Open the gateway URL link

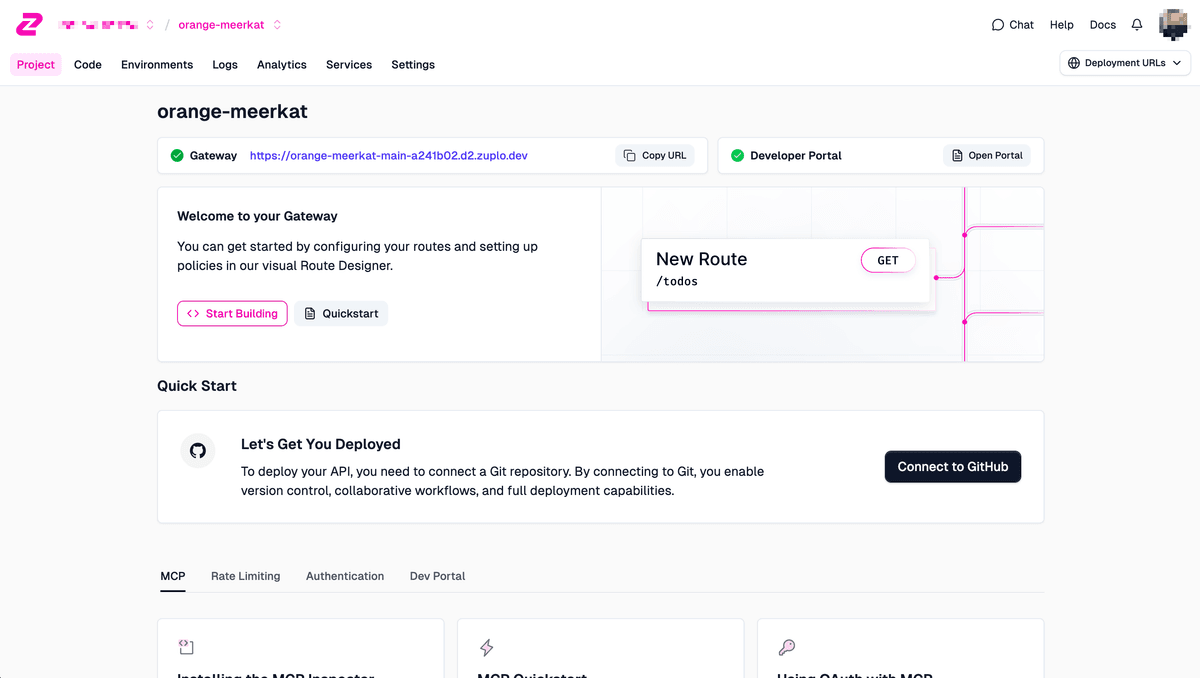[x=388, y=156]
